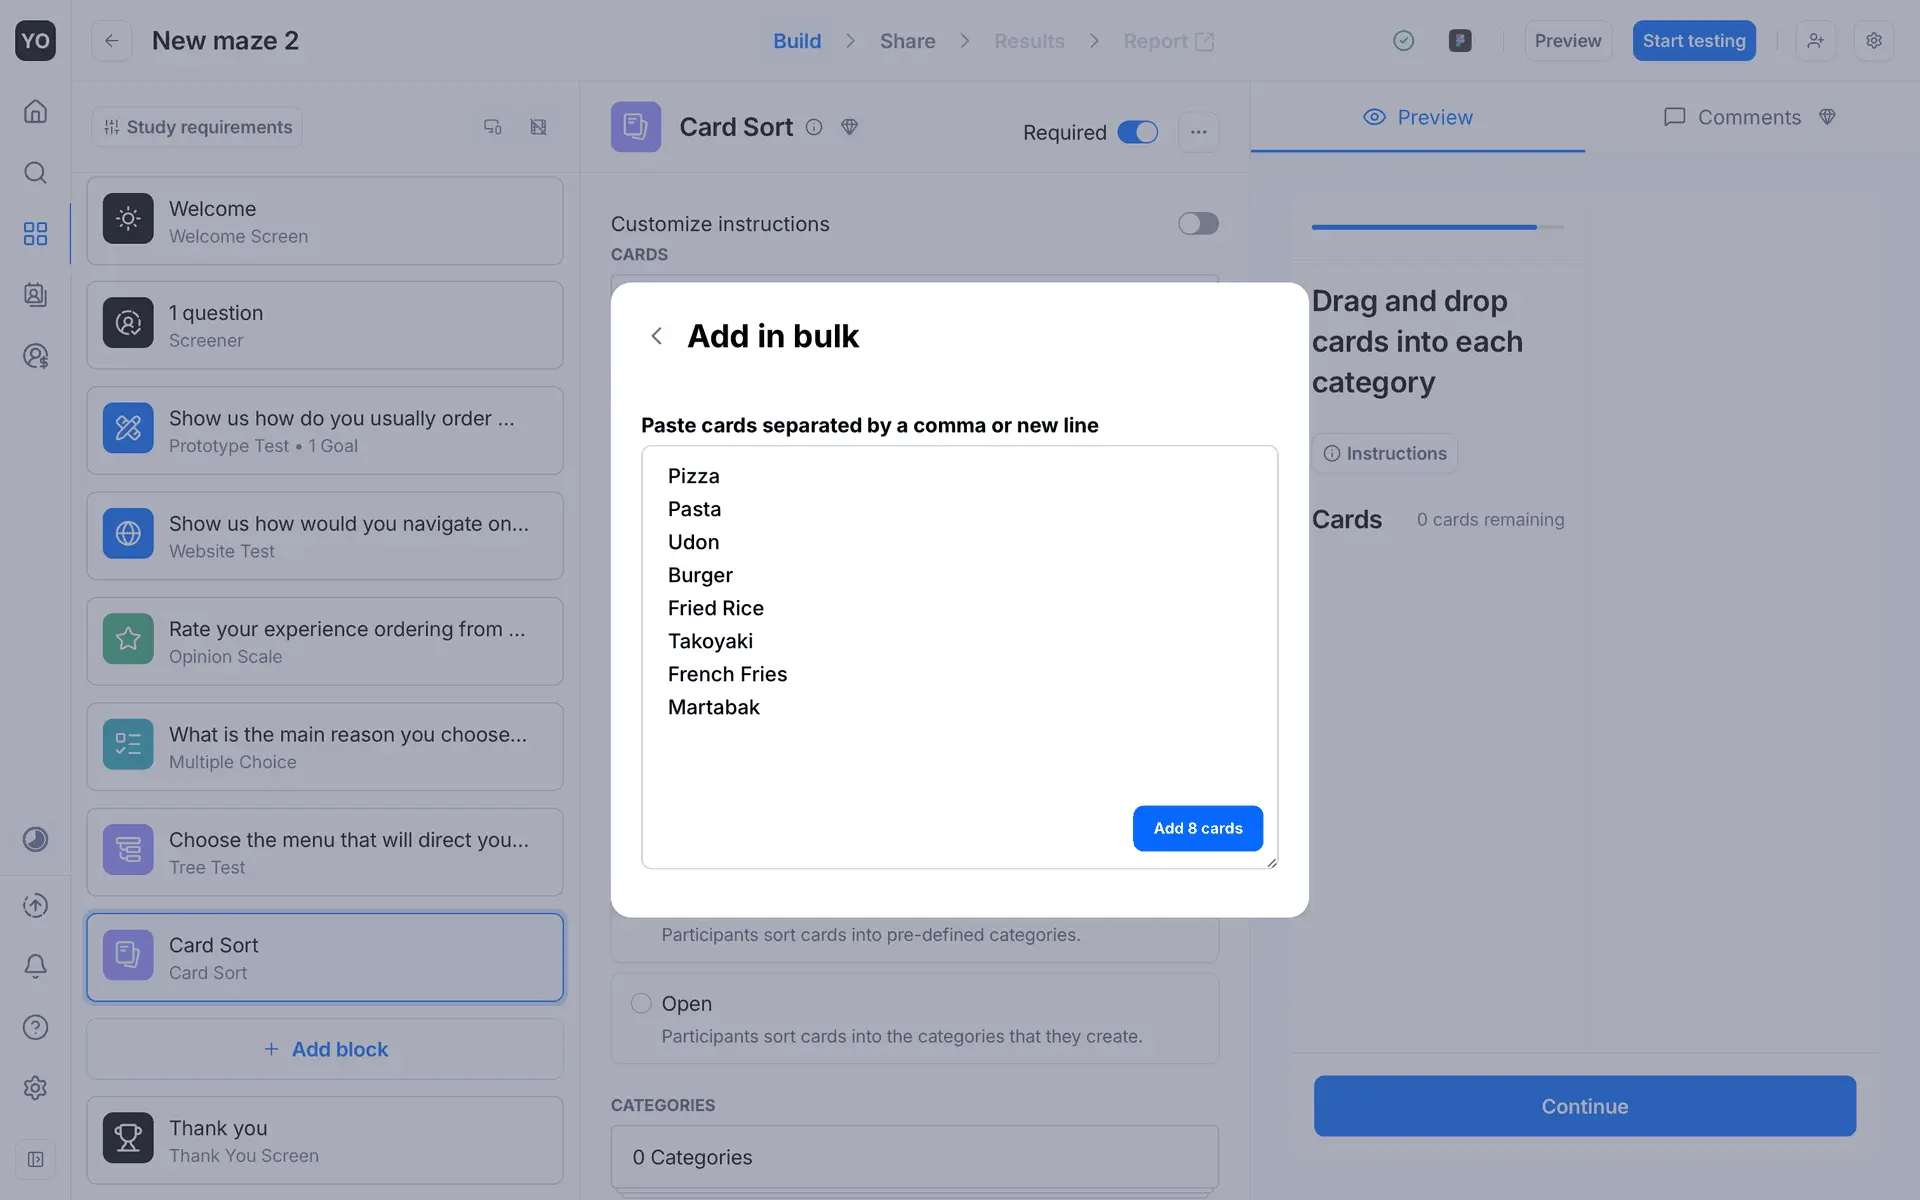Expand the 0 Categories field
This screenshot has width=1920, height=1200.
(x=913, y=1157)
